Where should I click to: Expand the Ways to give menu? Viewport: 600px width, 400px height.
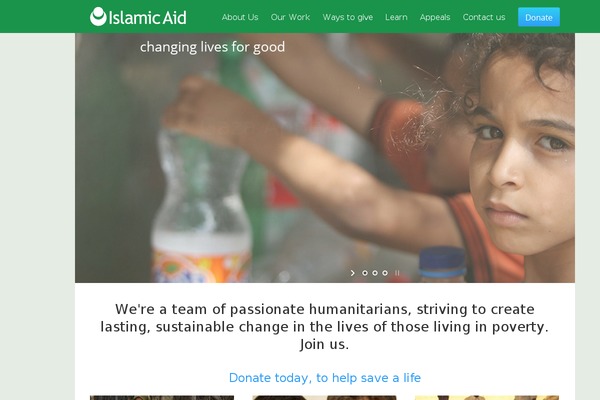(x=348, y=17)
